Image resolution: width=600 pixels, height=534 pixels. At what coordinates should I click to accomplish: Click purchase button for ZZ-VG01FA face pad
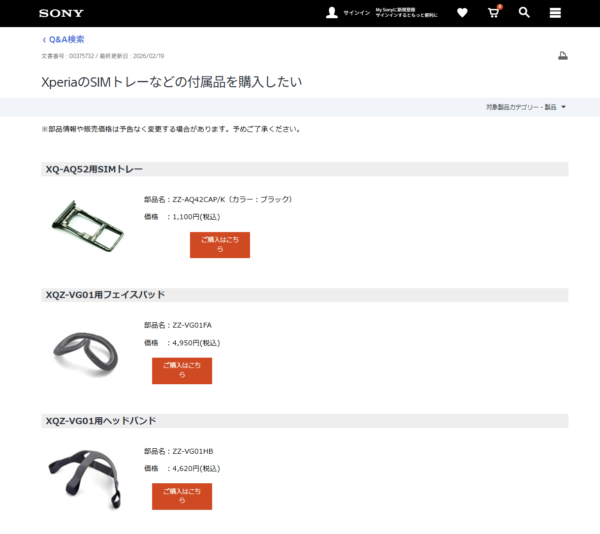pos(182,371)
